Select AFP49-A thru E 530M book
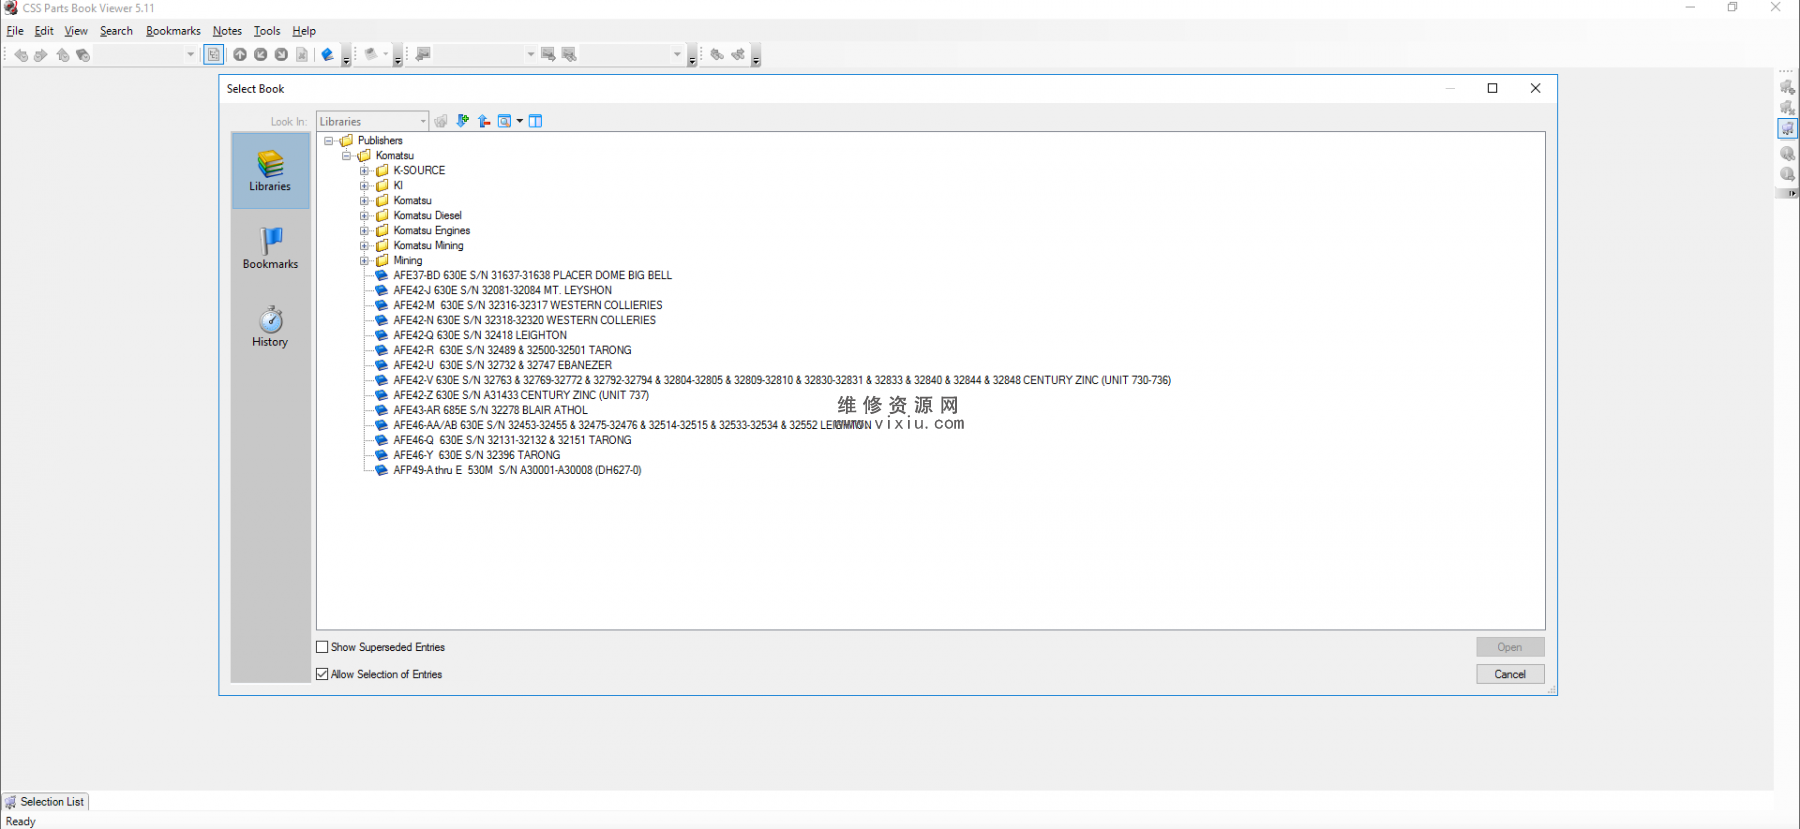Screen dimensions: 1800x829 [517, 470]
